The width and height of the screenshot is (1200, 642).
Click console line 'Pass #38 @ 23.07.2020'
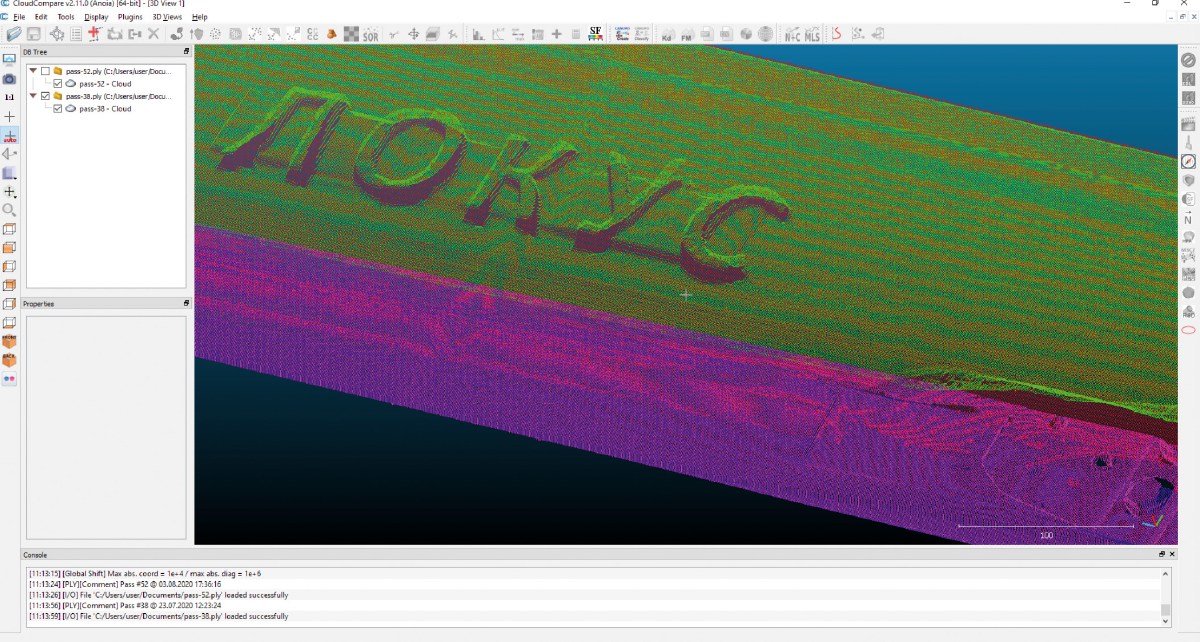(125, 605)
